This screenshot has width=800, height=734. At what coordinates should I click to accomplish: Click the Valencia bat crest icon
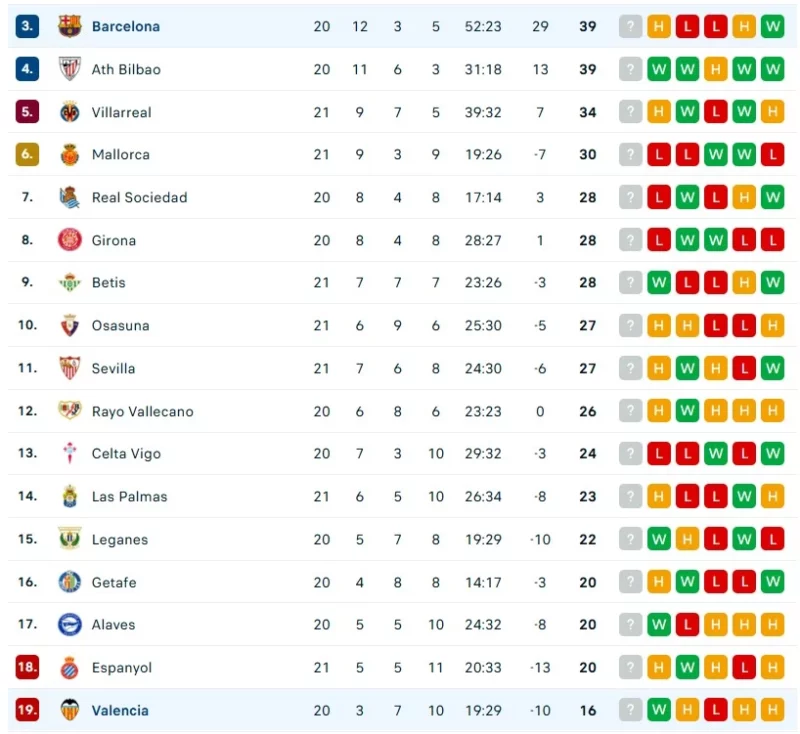click(x=69, y=710)
